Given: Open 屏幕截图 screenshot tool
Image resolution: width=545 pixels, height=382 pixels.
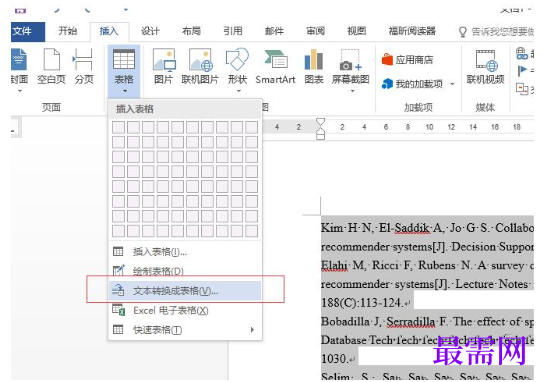Looking at the screenshot, I should tap(350, 67).
